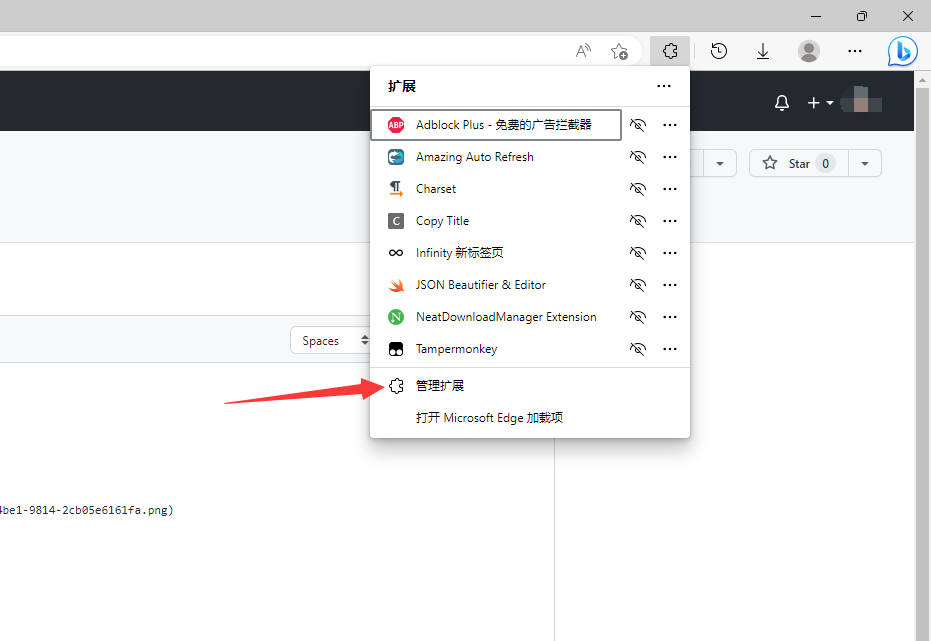The width and height of the screenshot is (931, 641).
Task: Click the Tampermonkey extension icon
Action: coord(396,349)
